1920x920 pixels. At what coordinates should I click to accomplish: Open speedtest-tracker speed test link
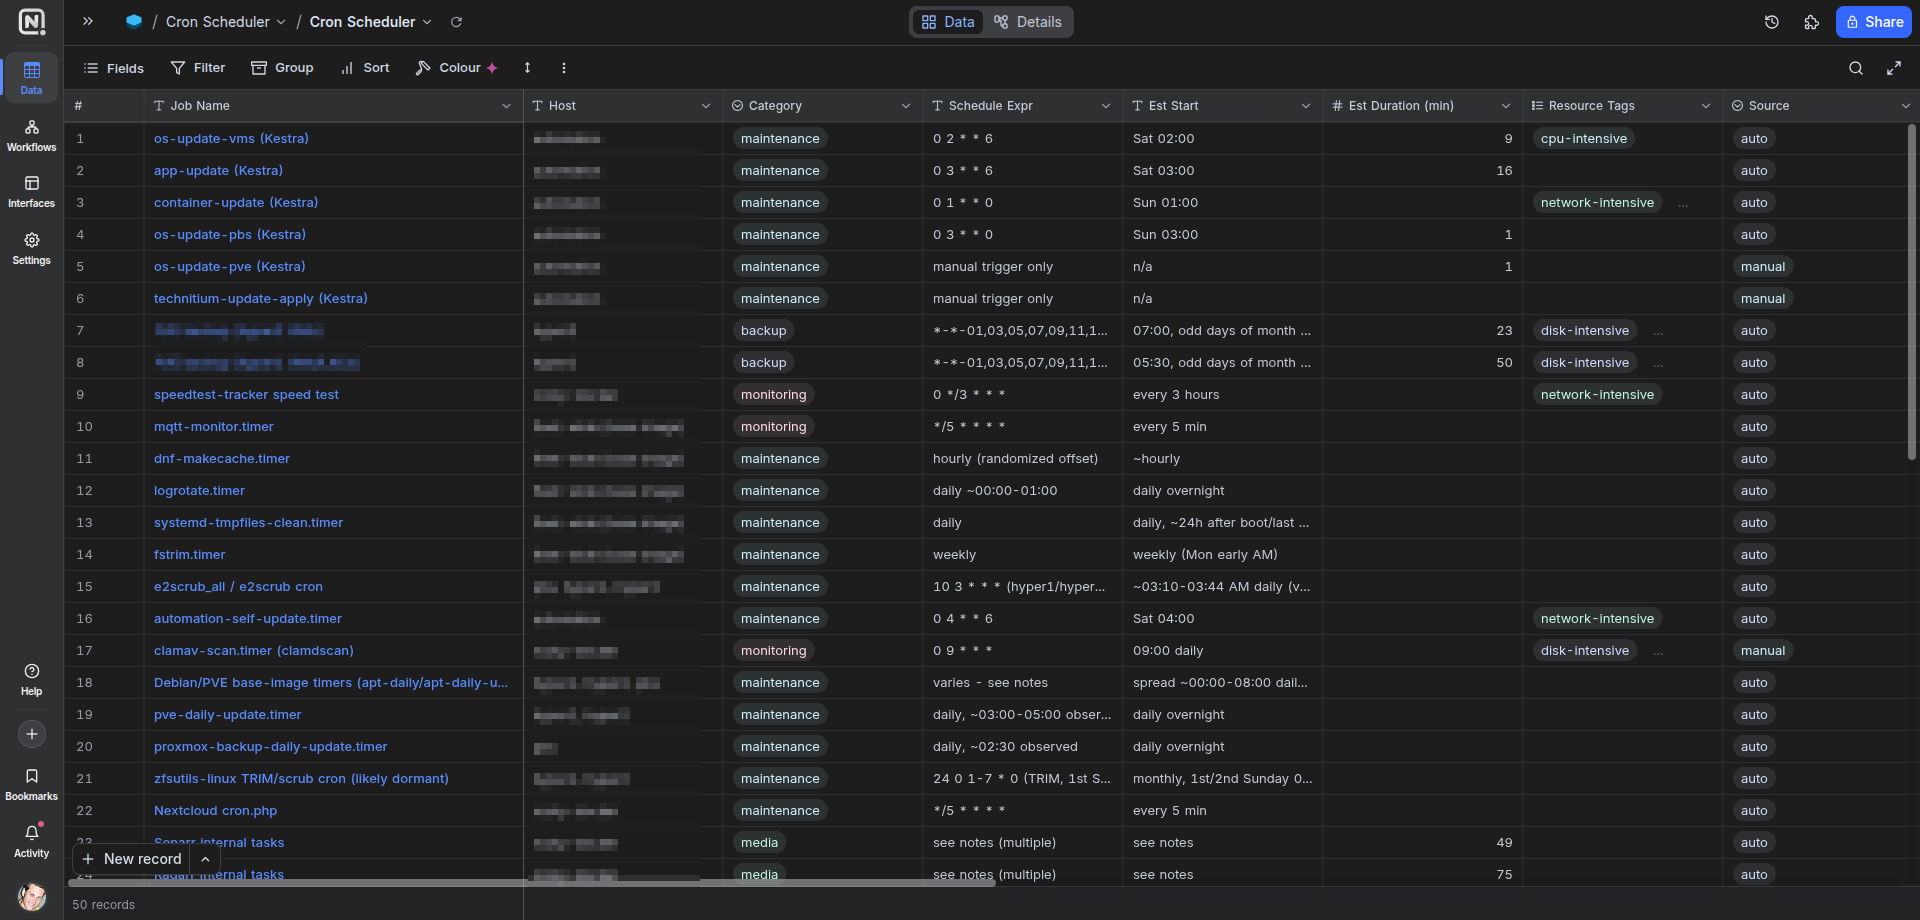pos(246,395)
